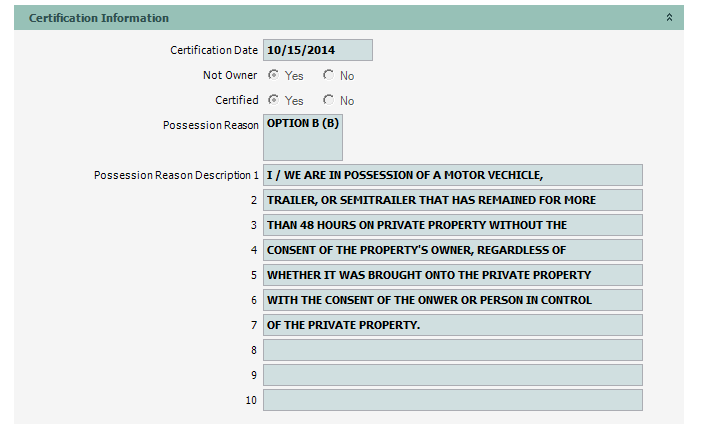
Task: Select No for Certified
Action: click(328, 100)
